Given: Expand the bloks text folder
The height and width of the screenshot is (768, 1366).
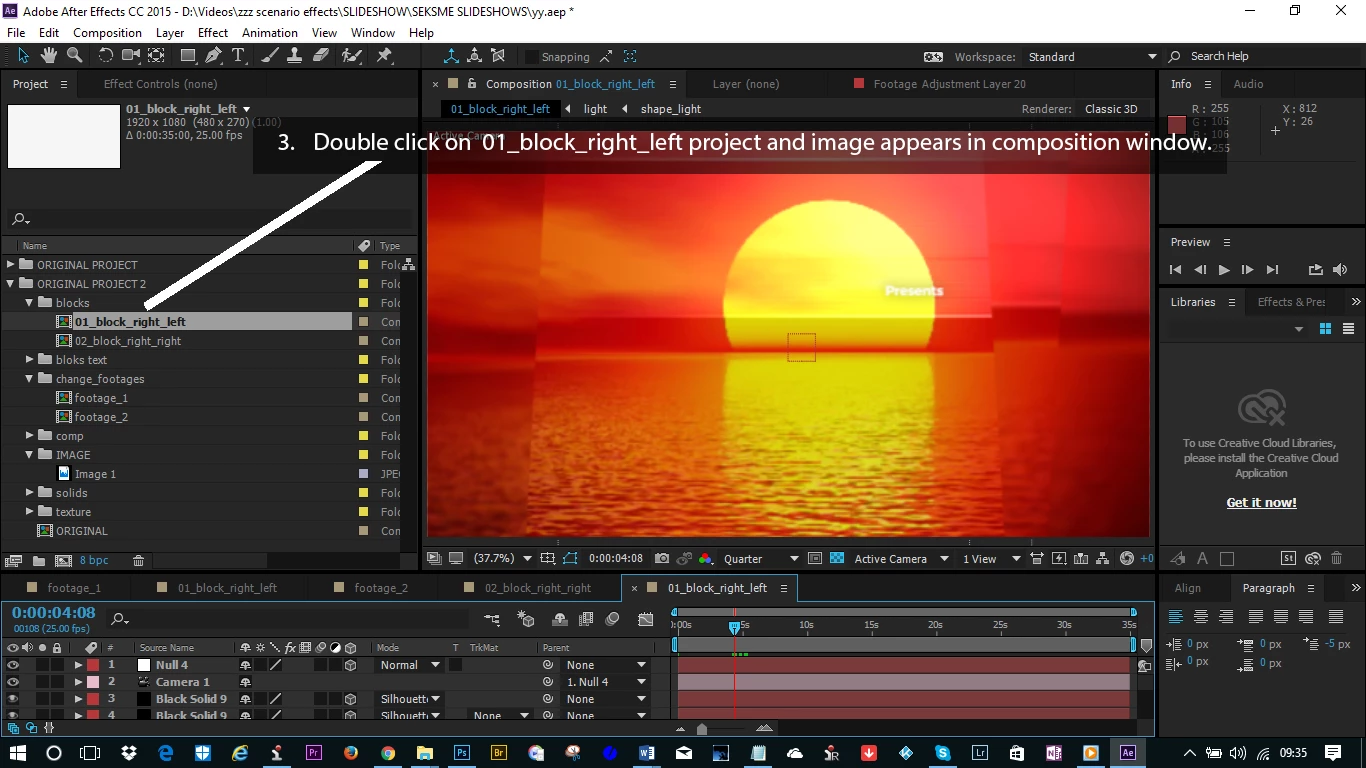Looking at the screenshot, I should (30, 360).
